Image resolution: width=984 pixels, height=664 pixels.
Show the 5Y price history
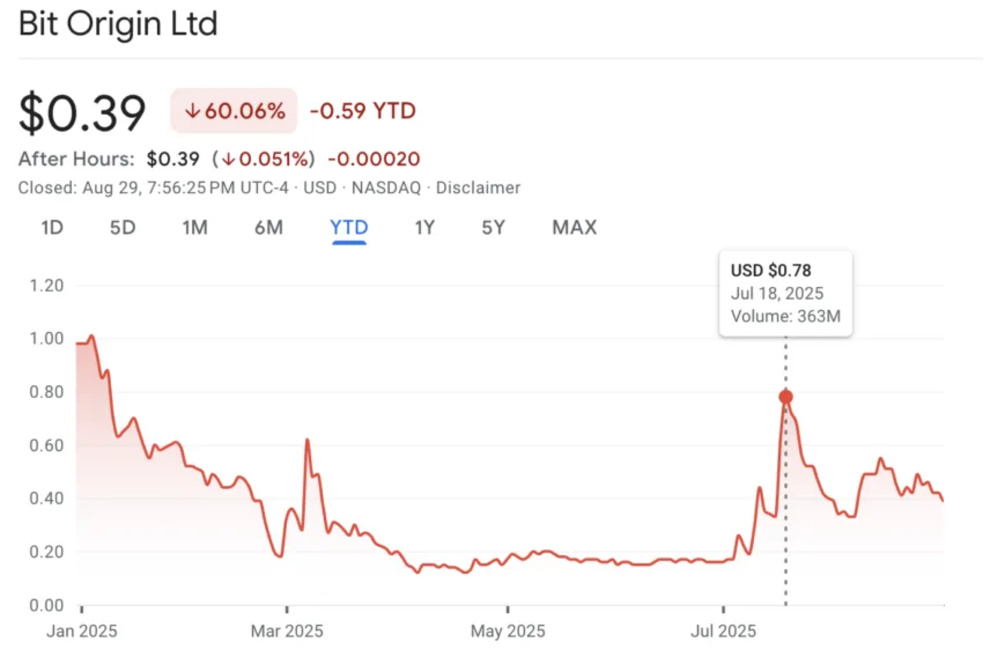coord(493,227)
